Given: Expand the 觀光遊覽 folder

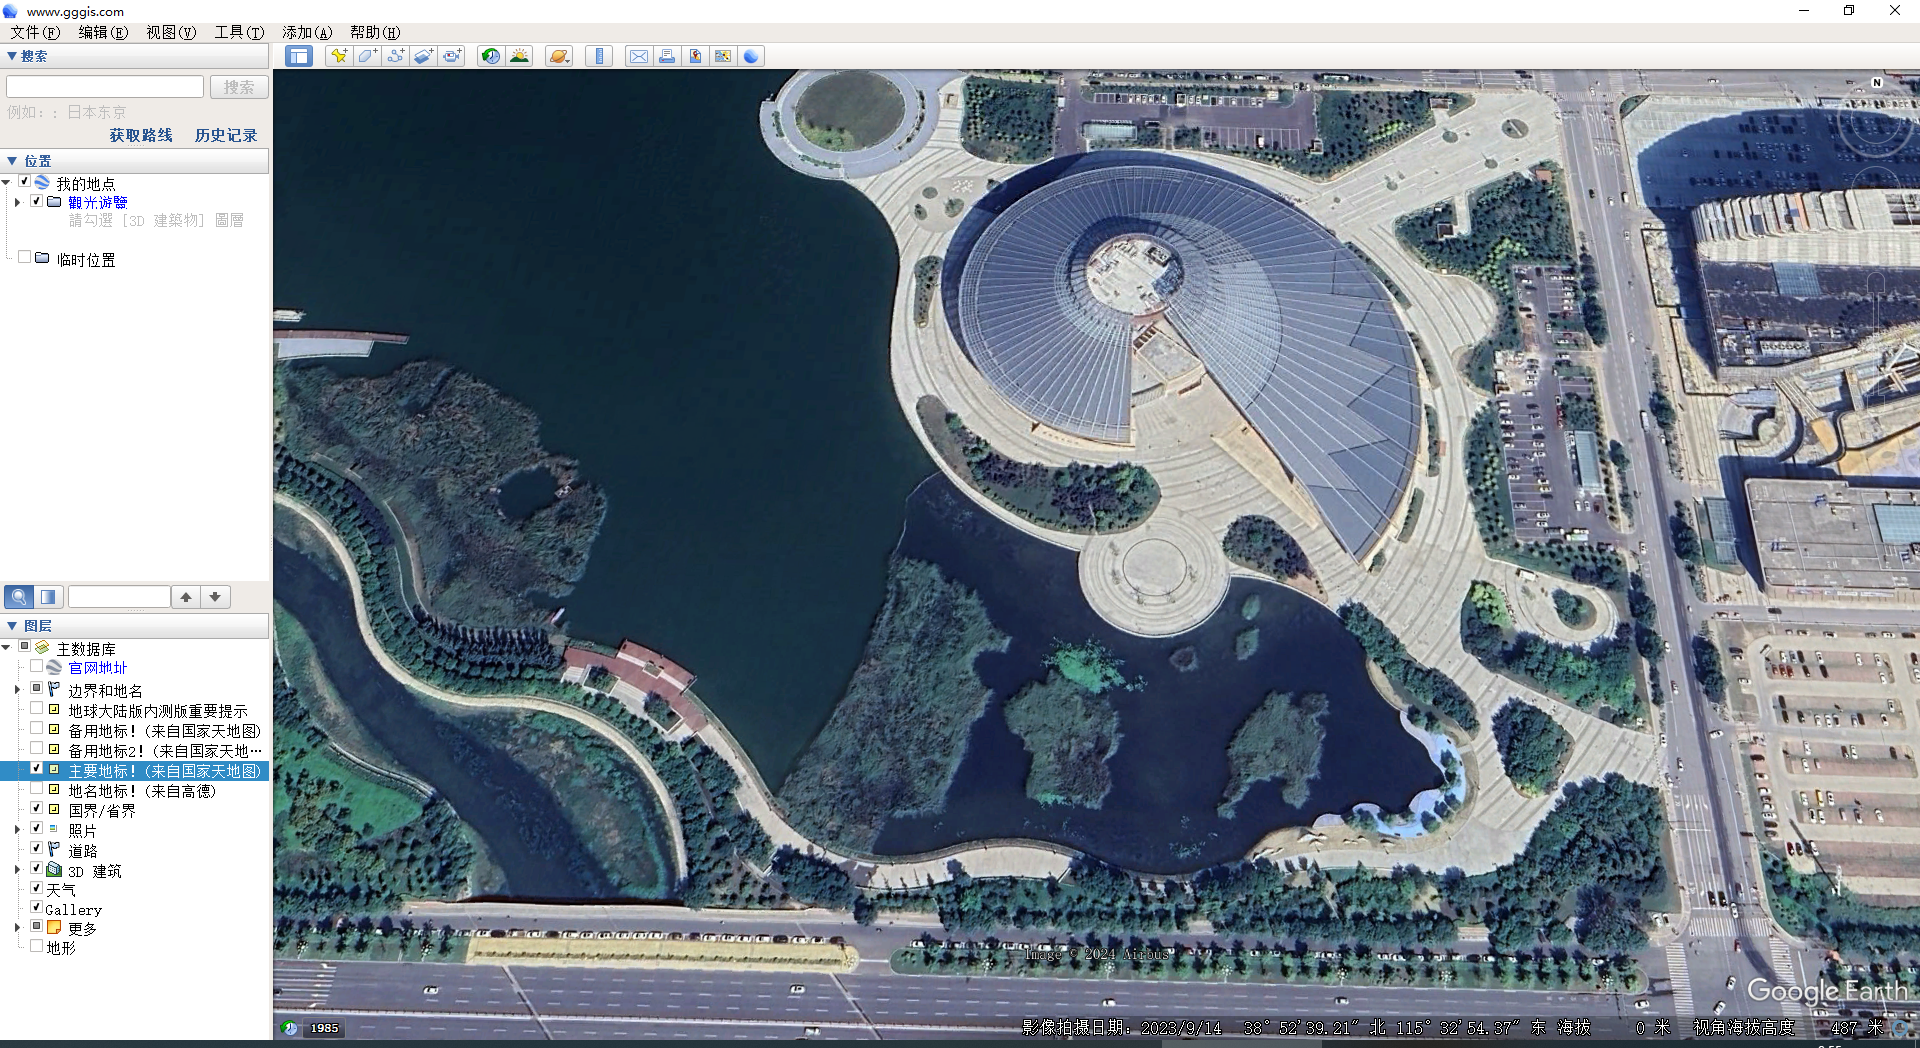Looking at the screenshot, I should pyautogui.click(x=17, y=202).
